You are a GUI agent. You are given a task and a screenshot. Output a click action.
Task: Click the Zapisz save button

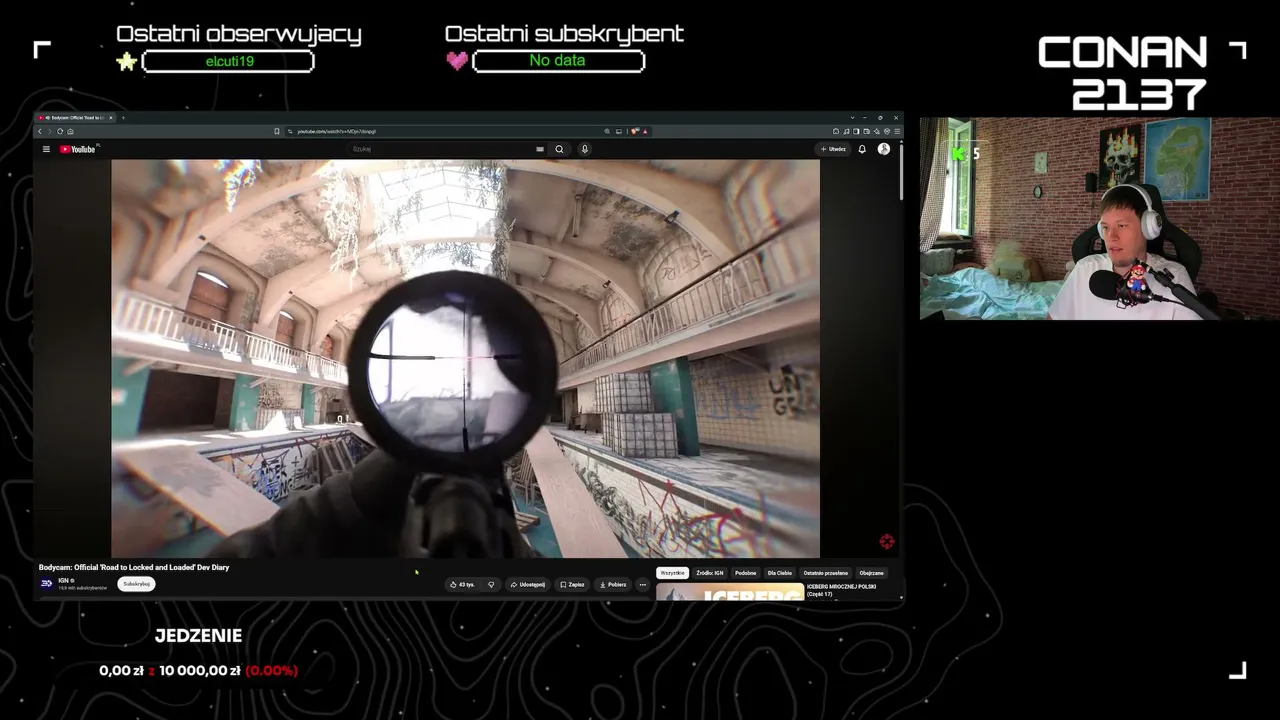click(573, 584)
